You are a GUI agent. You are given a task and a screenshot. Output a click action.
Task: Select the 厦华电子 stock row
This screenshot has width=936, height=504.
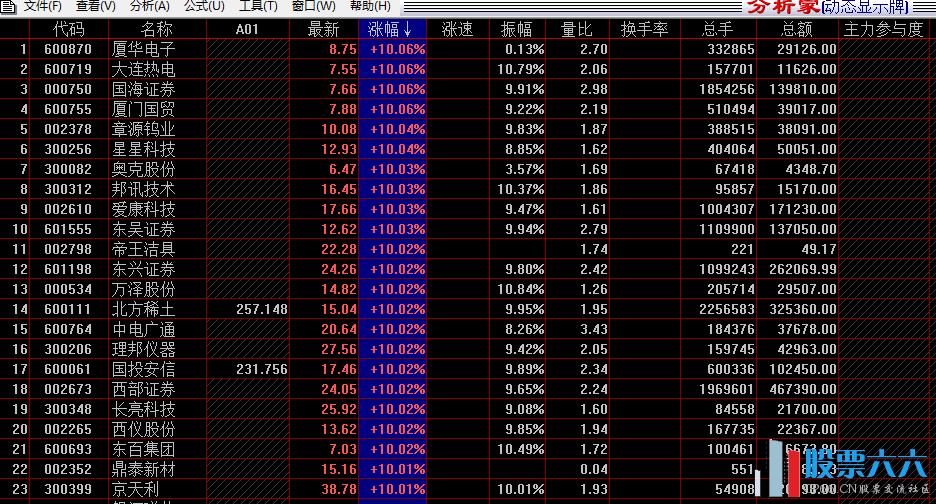pos(143,49)
